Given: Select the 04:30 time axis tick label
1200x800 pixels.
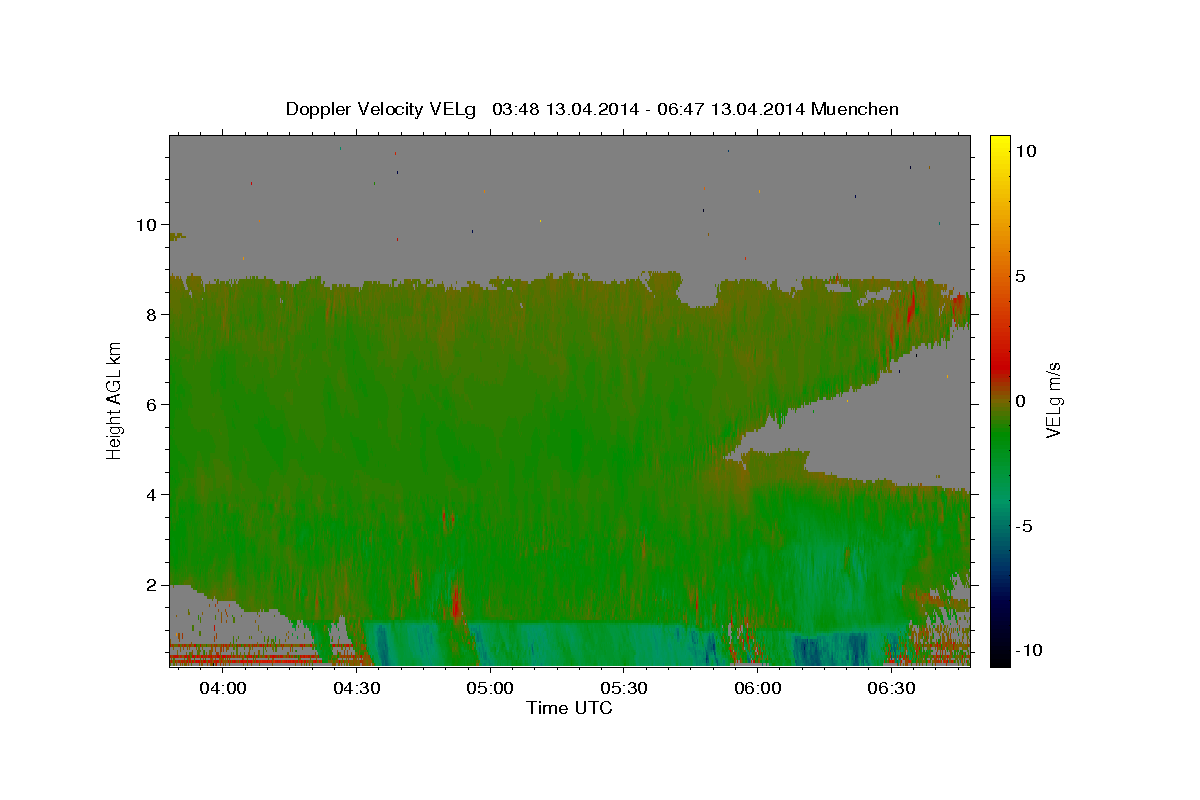Looking at the screenshot, I should [x=356, y=689].
